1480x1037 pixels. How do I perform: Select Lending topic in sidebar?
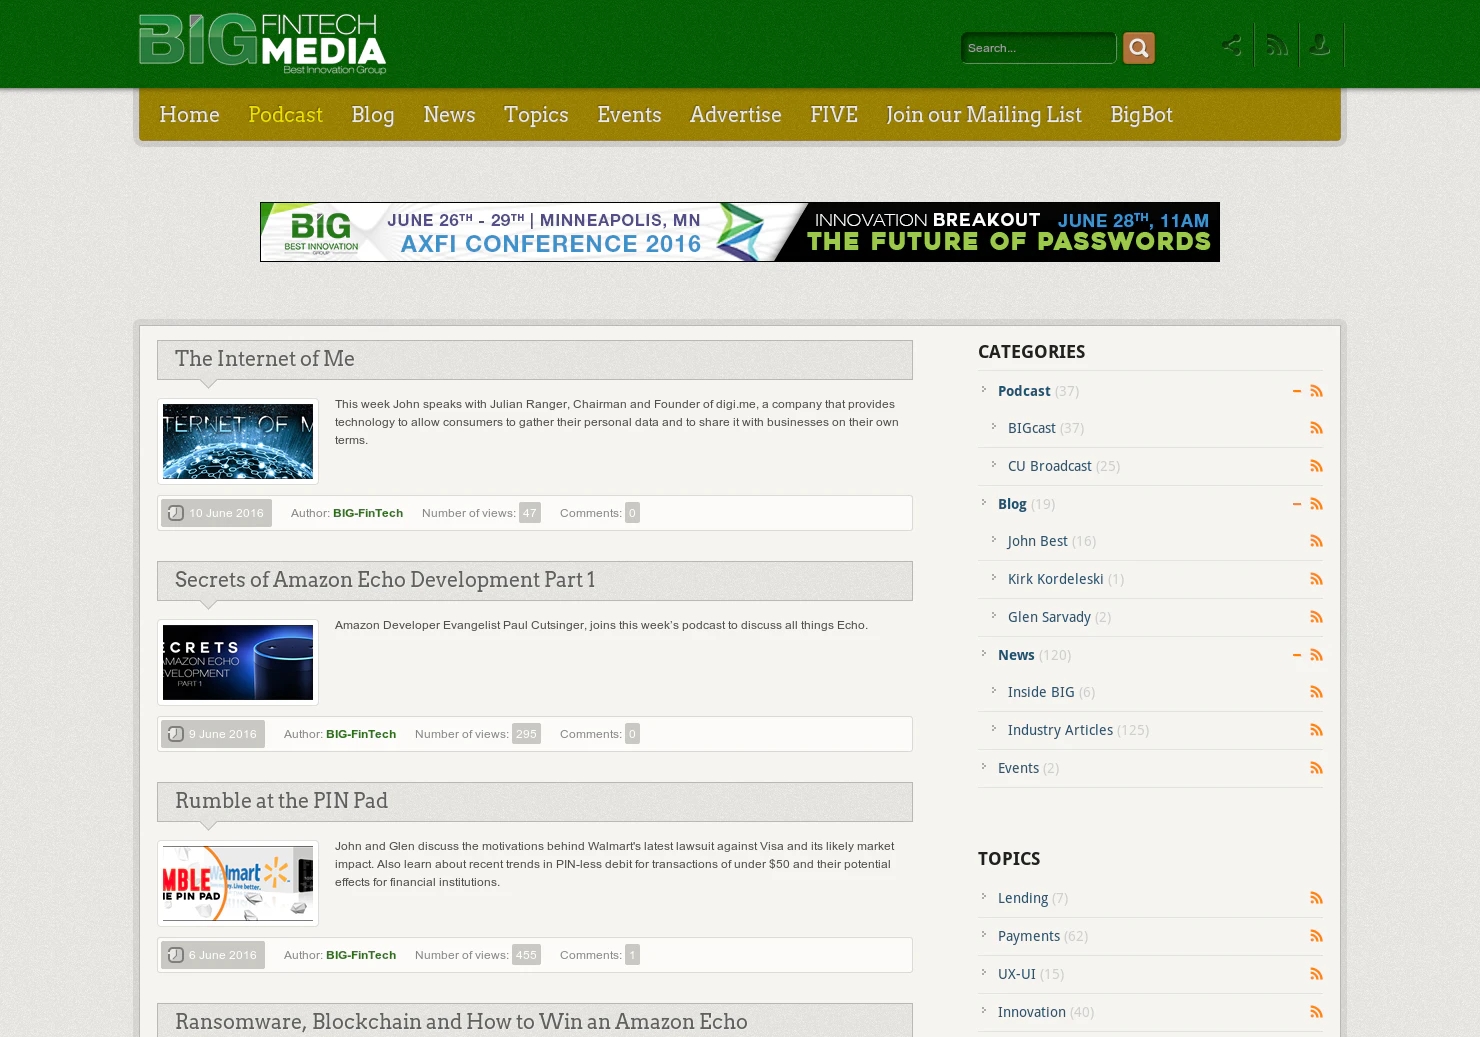[1023, 898]
